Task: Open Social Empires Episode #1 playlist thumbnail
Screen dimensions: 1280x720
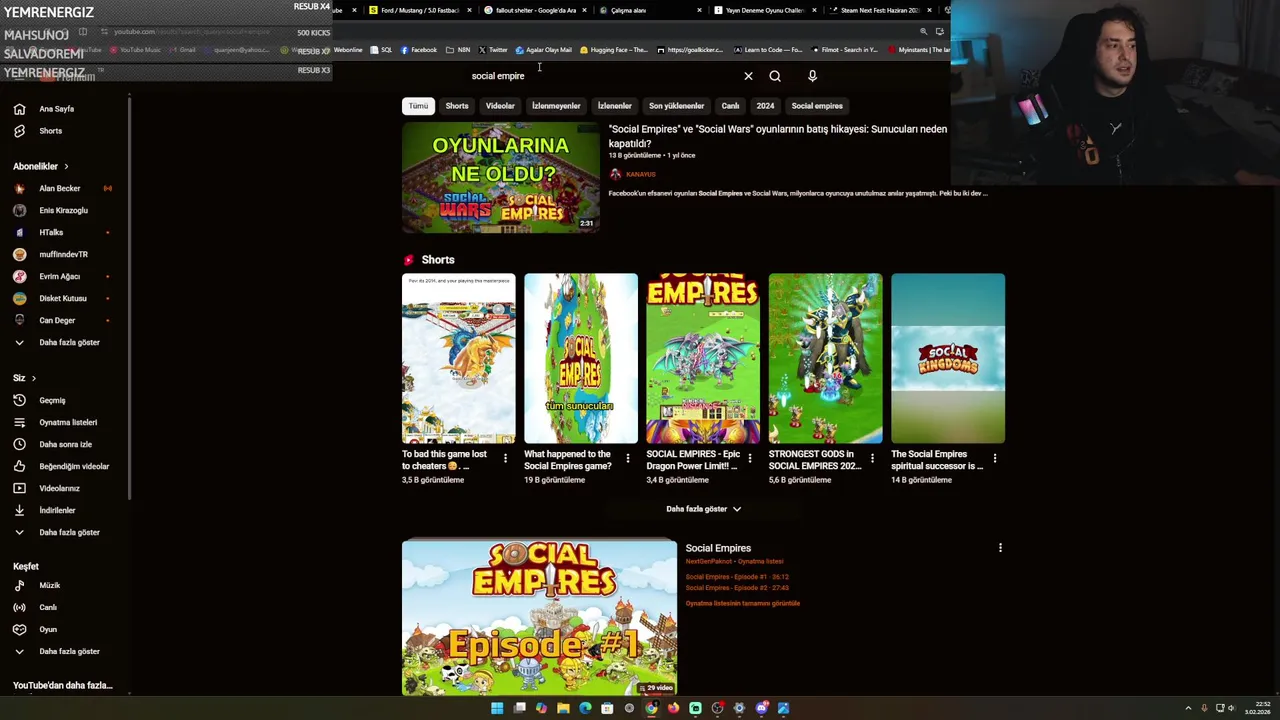Action: (x=539, y=617)
